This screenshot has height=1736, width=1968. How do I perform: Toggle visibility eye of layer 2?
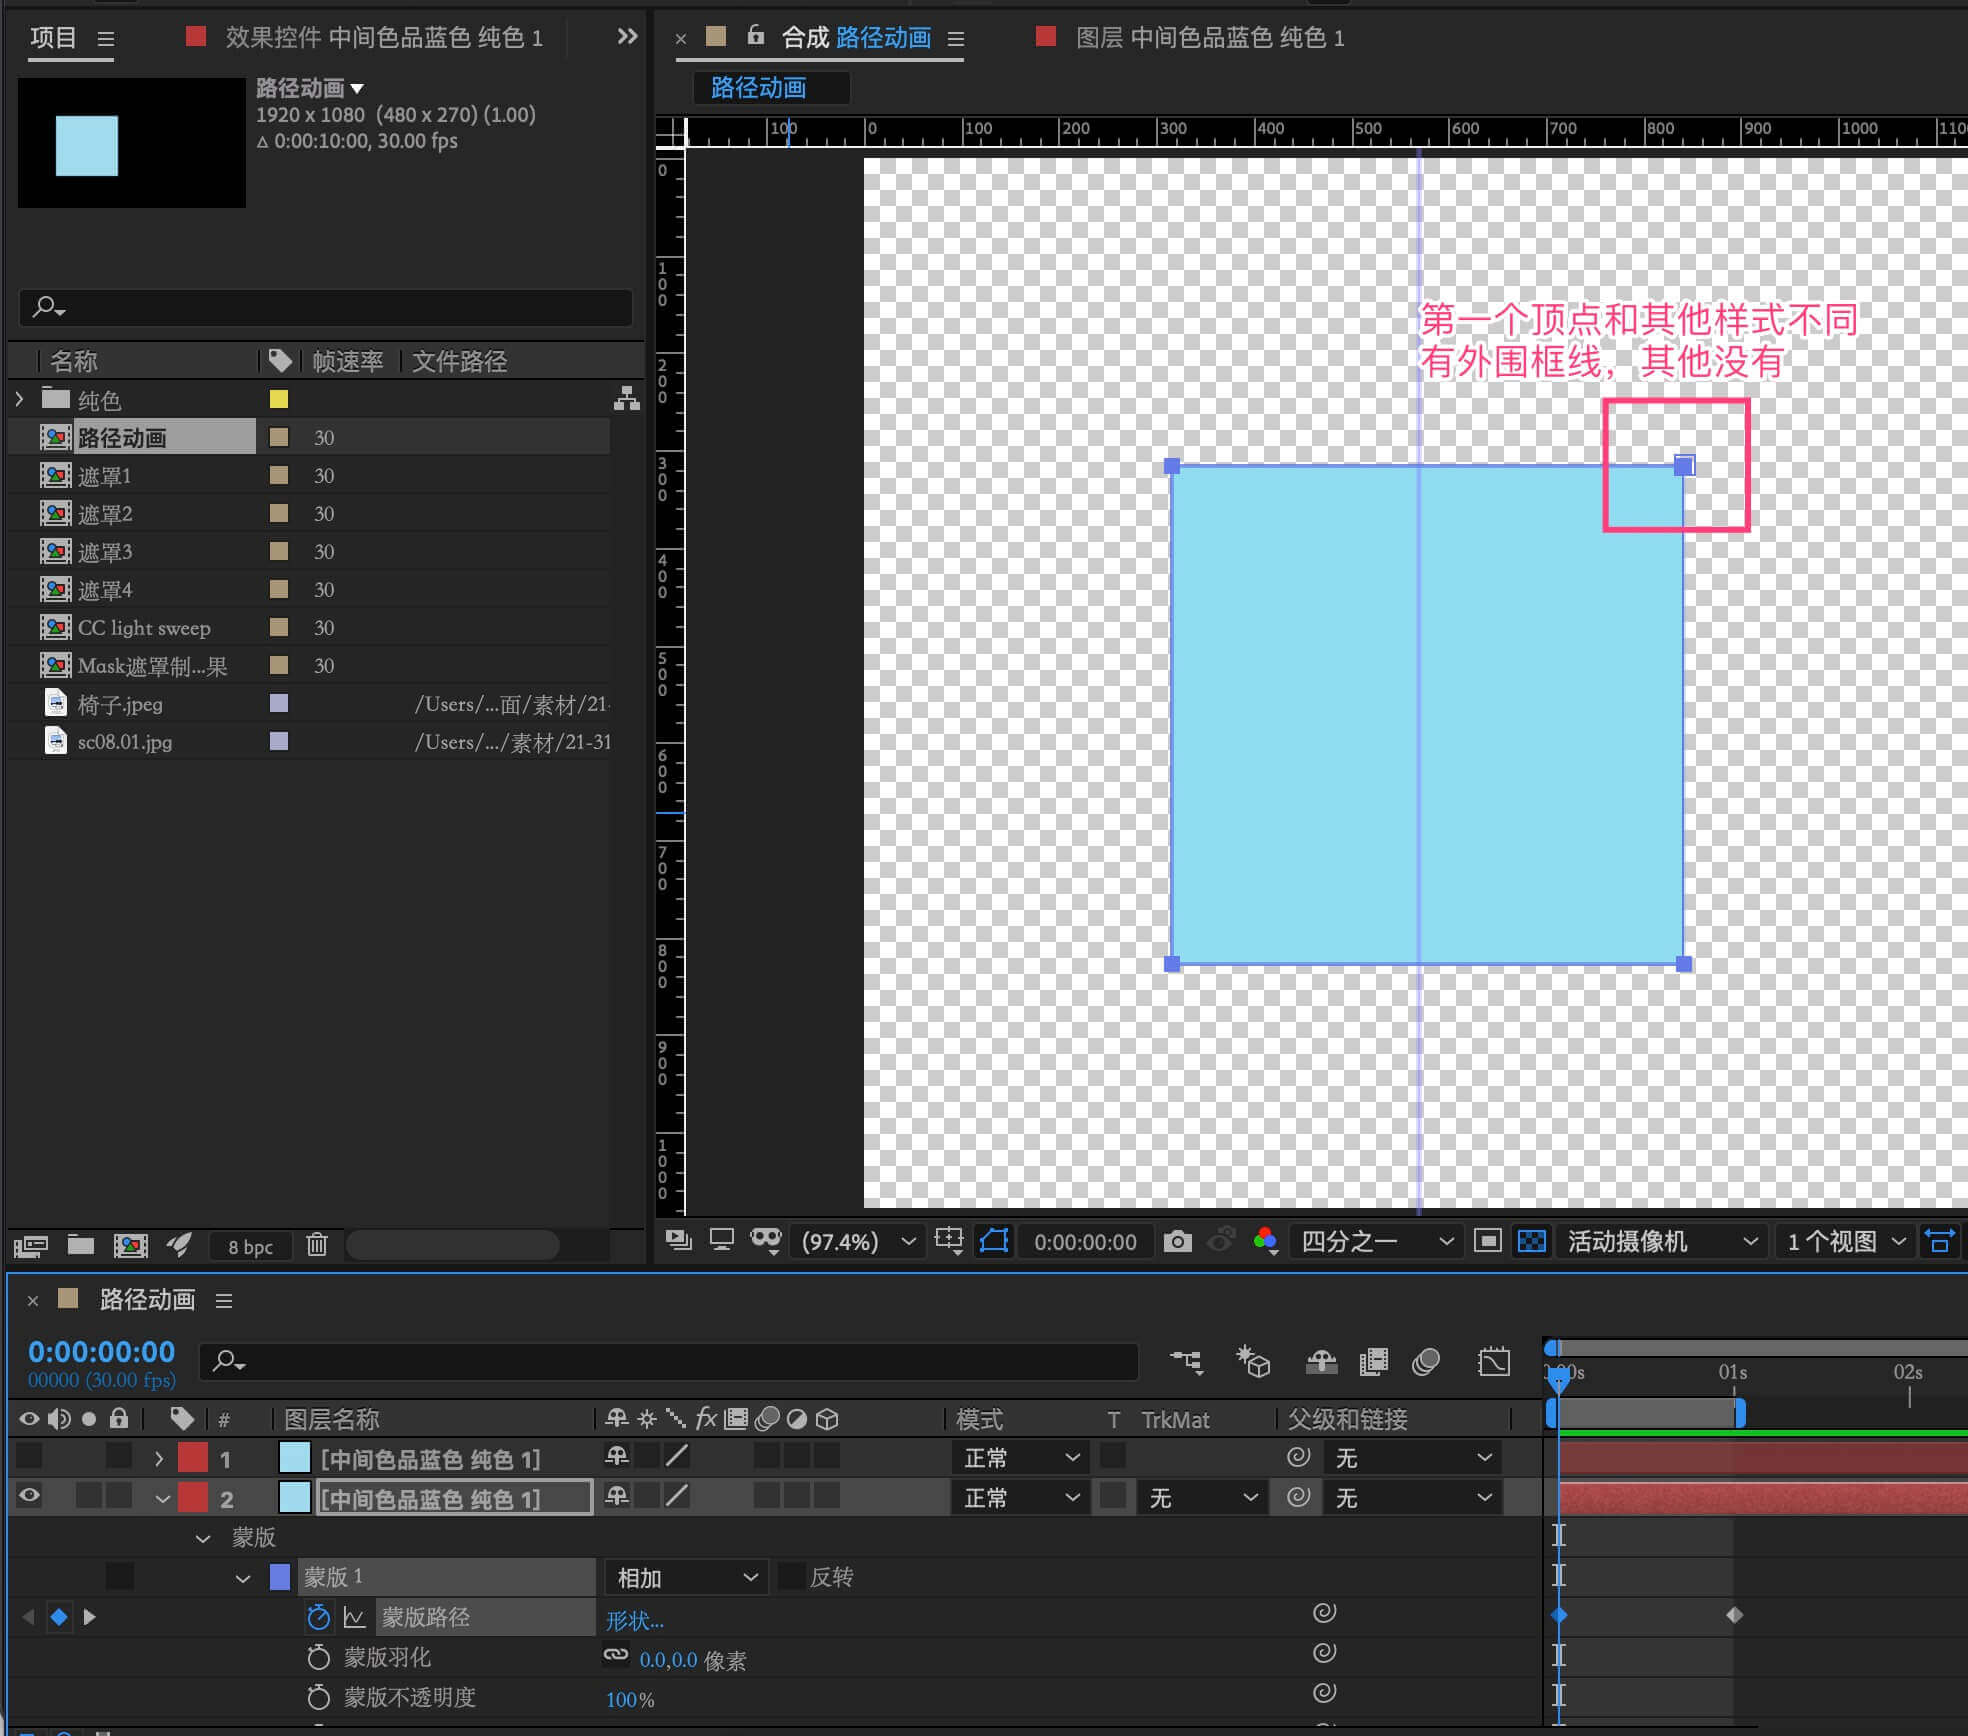(29, 1496)
